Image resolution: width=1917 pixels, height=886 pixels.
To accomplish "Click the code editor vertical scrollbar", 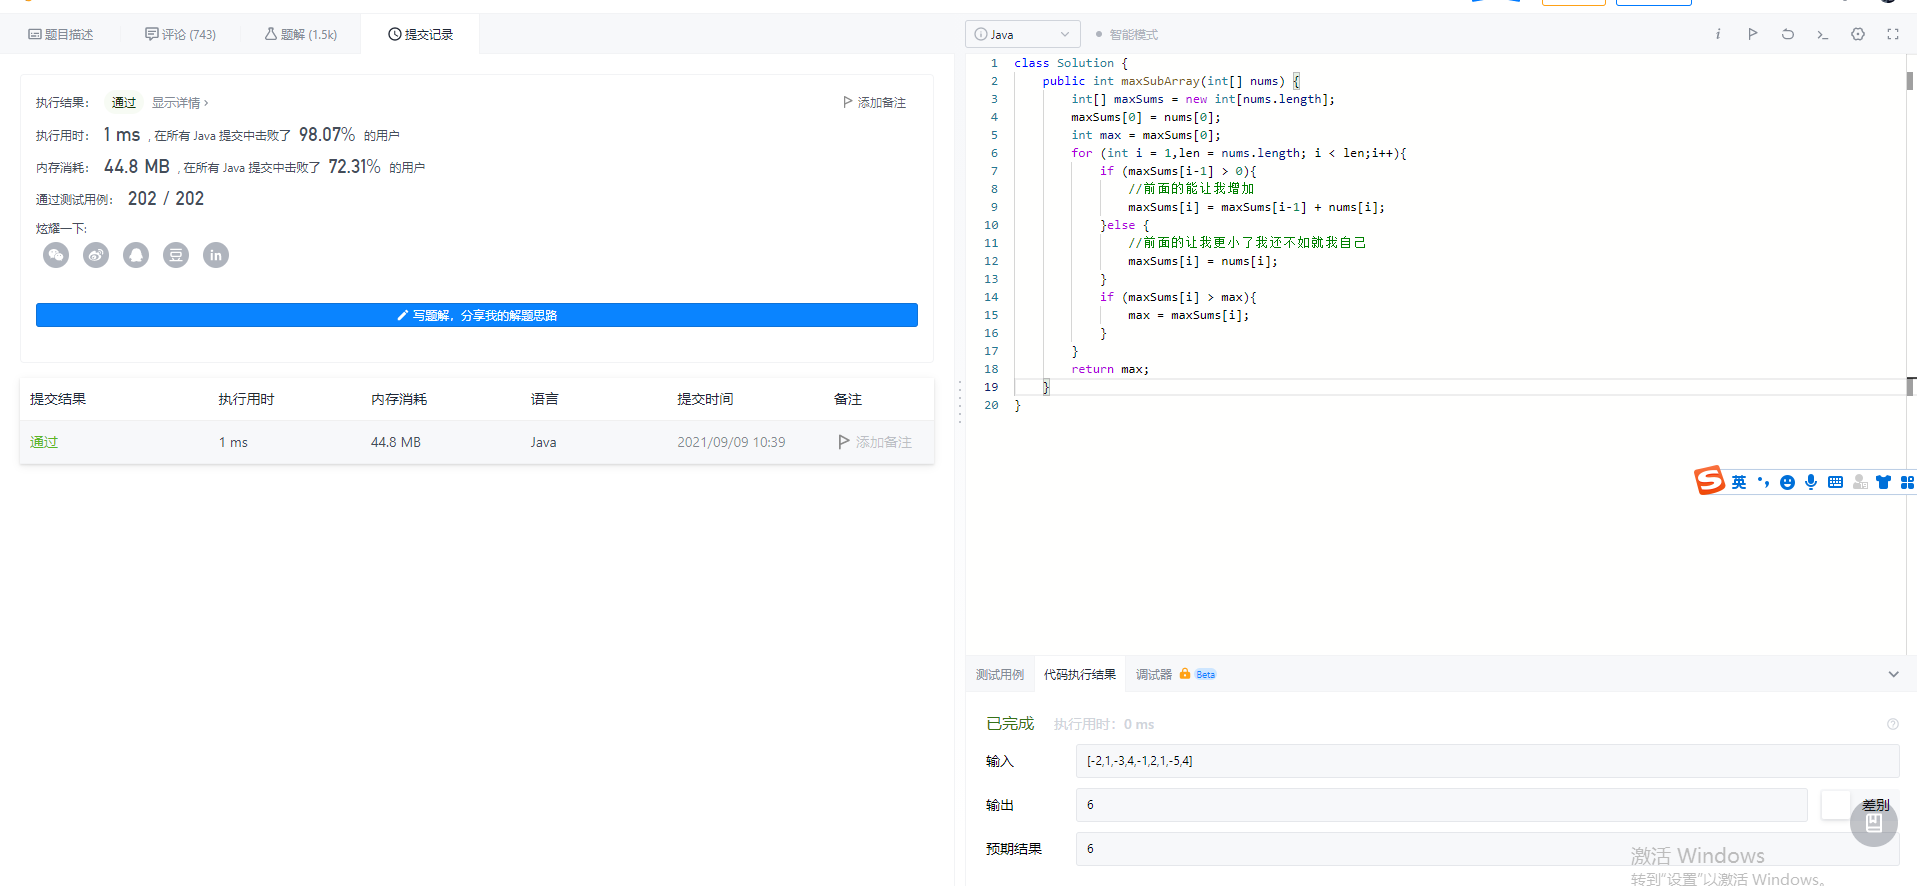I will point(1910,81).
